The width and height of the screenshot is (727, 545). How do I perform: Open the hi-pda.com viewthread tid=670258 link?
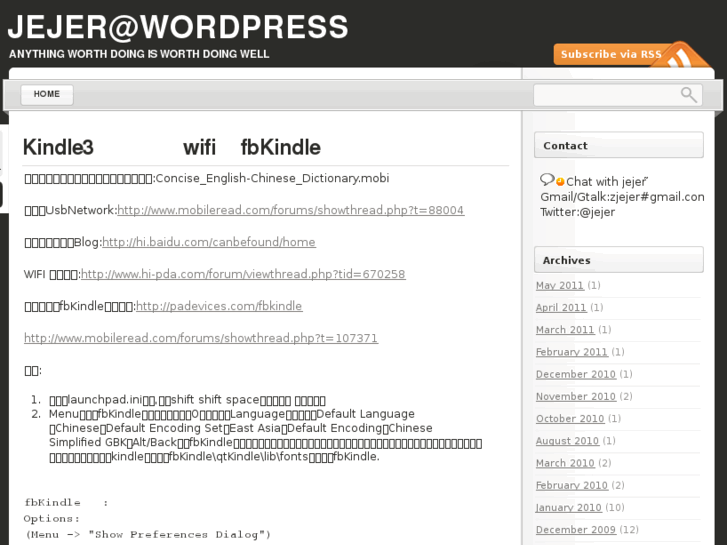243,274
